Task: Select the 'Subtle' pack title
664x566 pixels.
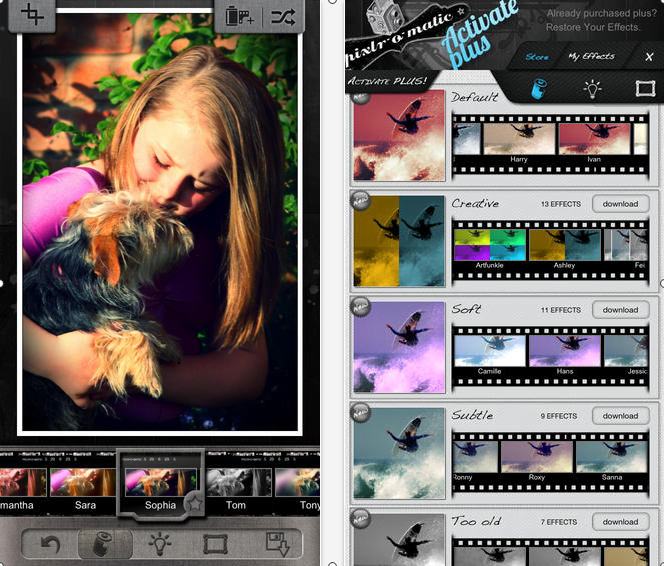Action: (x=472, y=415)
